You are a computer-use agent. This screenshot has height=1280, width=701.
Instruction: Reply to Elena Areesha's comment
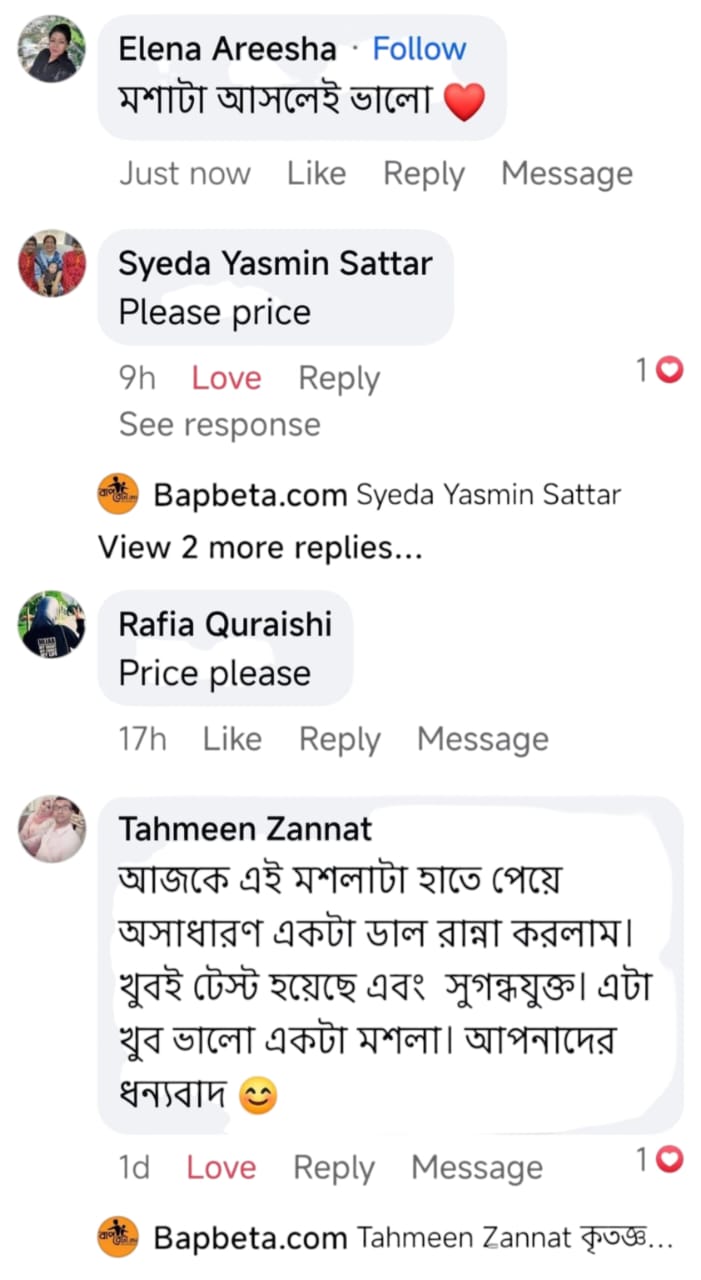(423, 173)
